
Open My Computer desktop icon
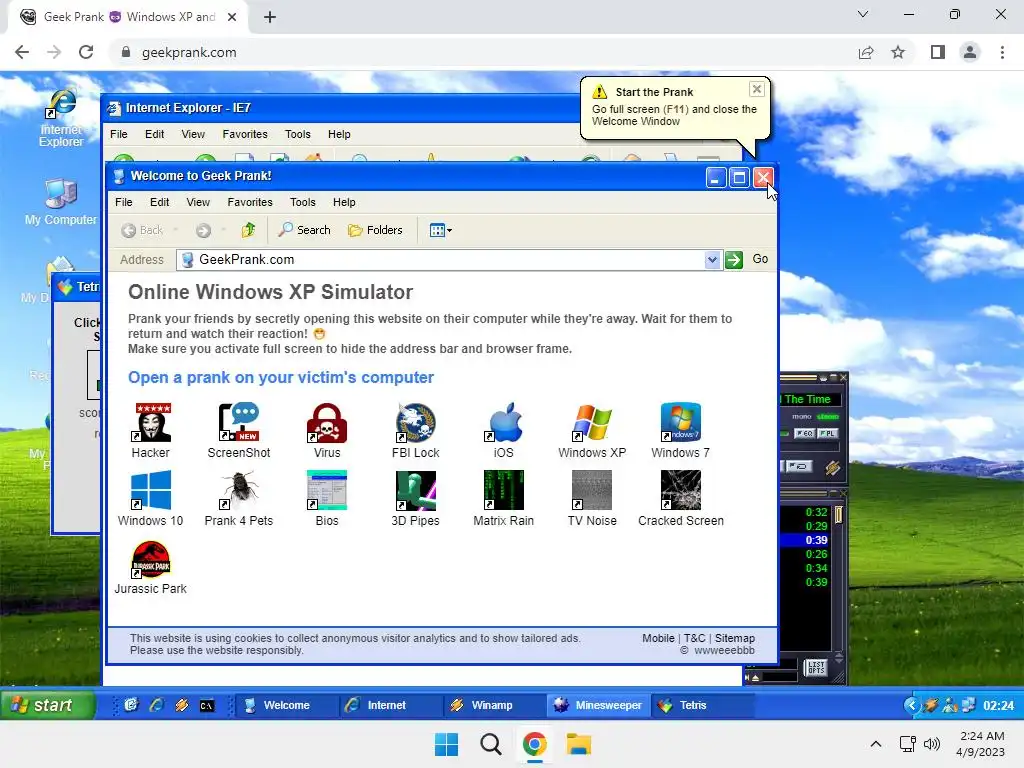point(61,202)
